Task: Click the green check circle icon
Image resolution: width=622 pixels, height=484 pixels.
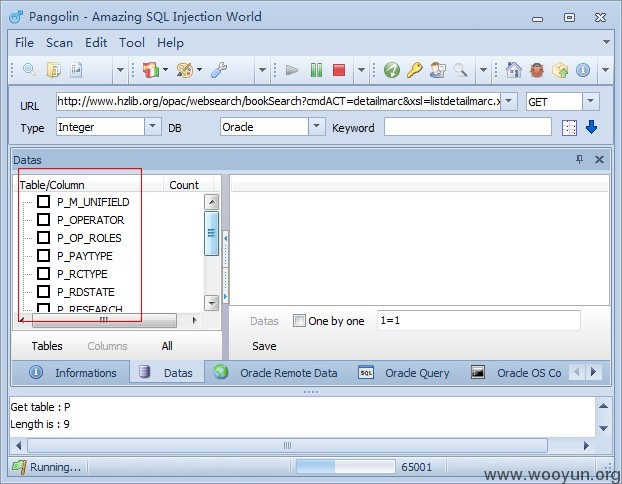Action: point(392,70)
